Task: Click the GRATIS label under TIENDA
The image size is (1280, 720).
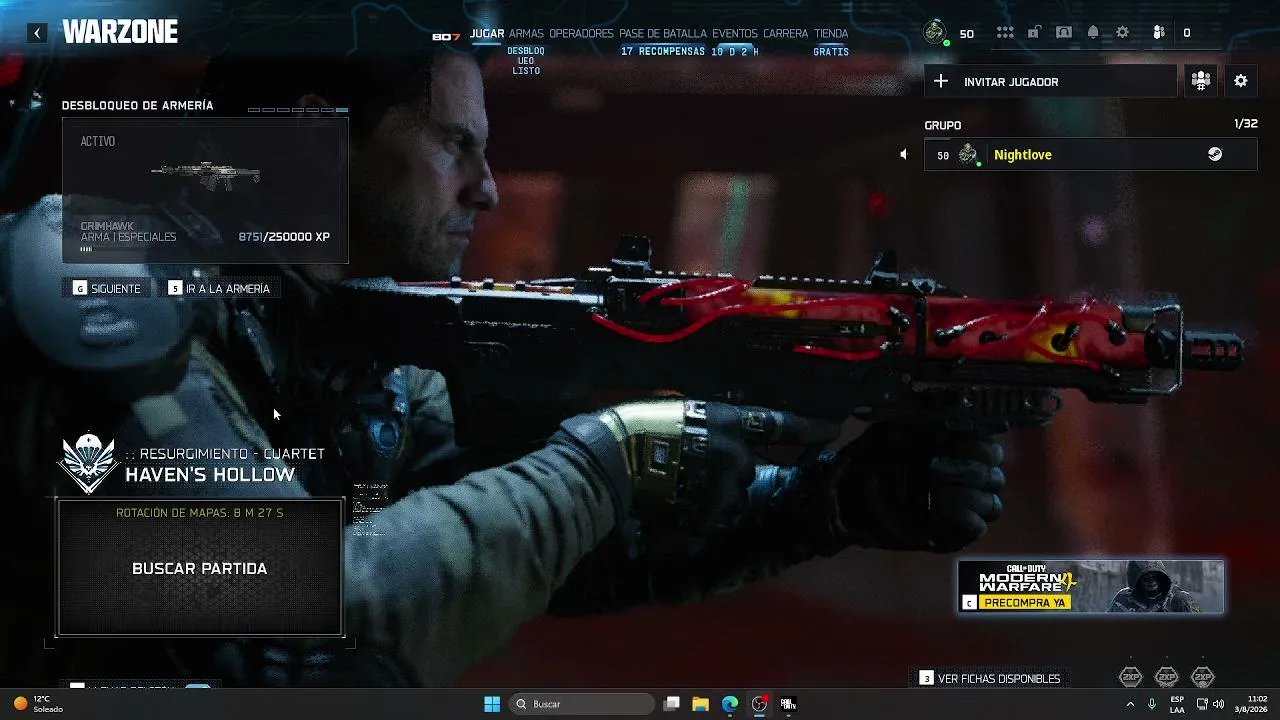Action: [831, 52]
